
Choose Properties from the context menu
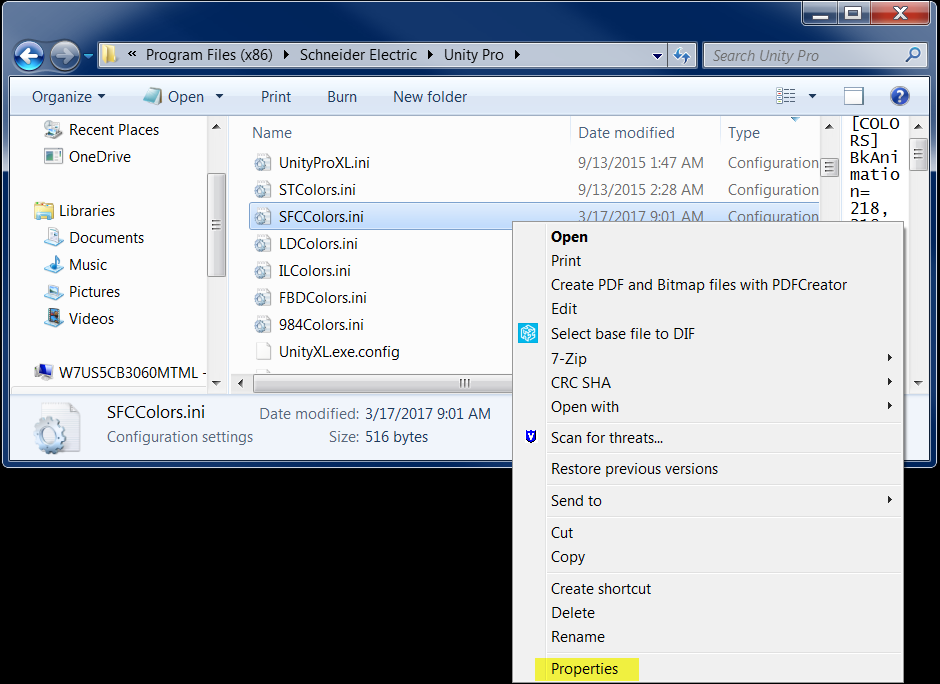[585, 669]
